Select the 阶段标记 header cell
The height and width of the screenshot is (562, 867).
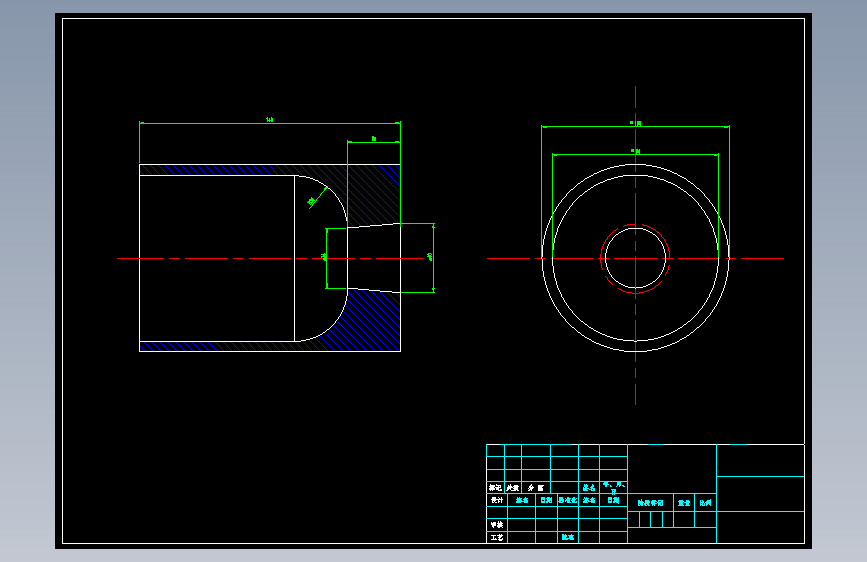[x=650, y=503]
